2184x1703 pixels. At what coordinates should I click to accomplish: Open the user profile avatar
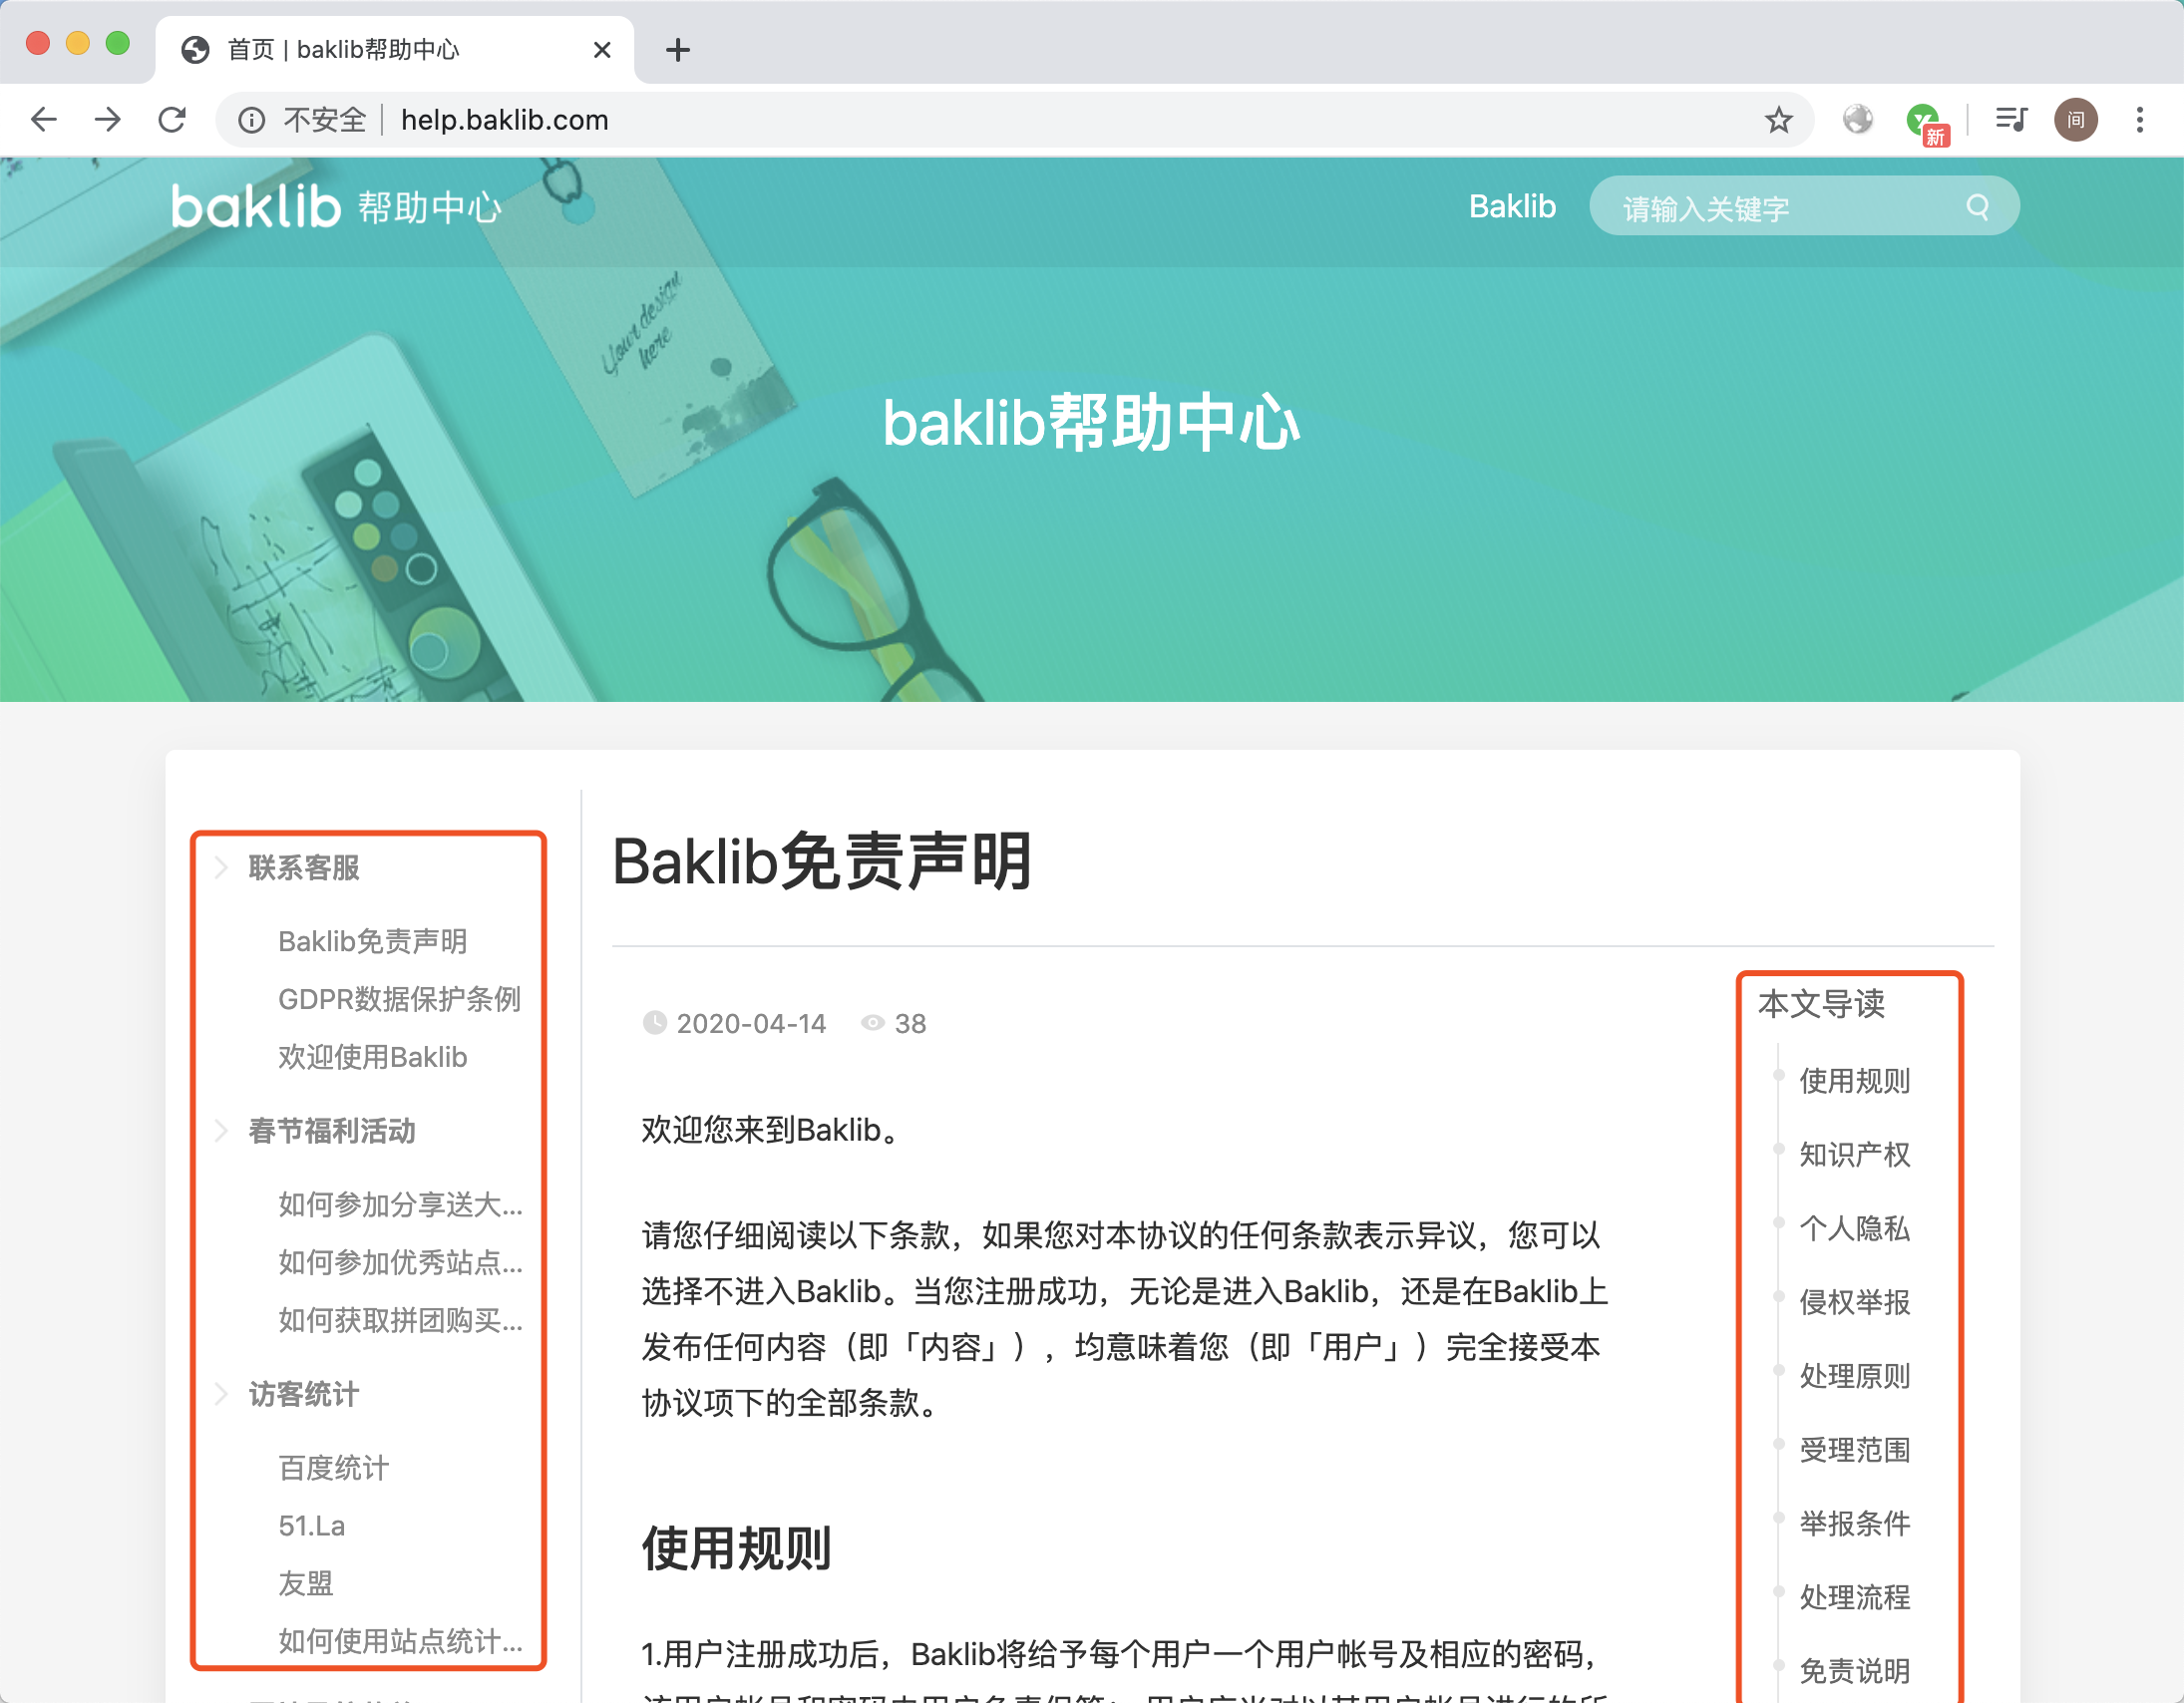tap(2076, 120)
